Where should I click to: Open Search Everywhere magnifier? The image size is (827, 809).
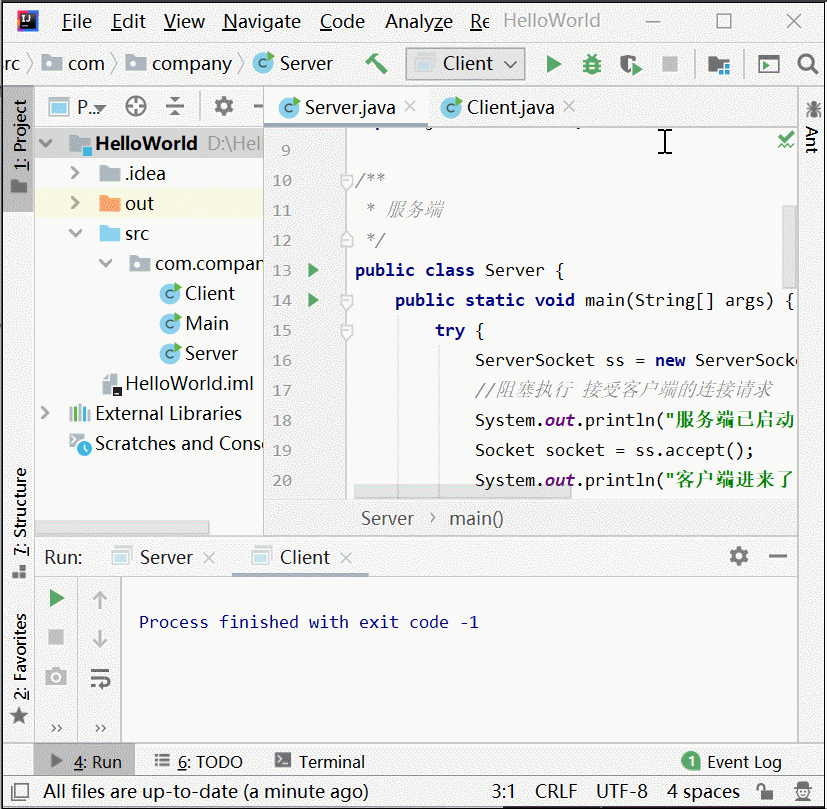click(807, 64)
